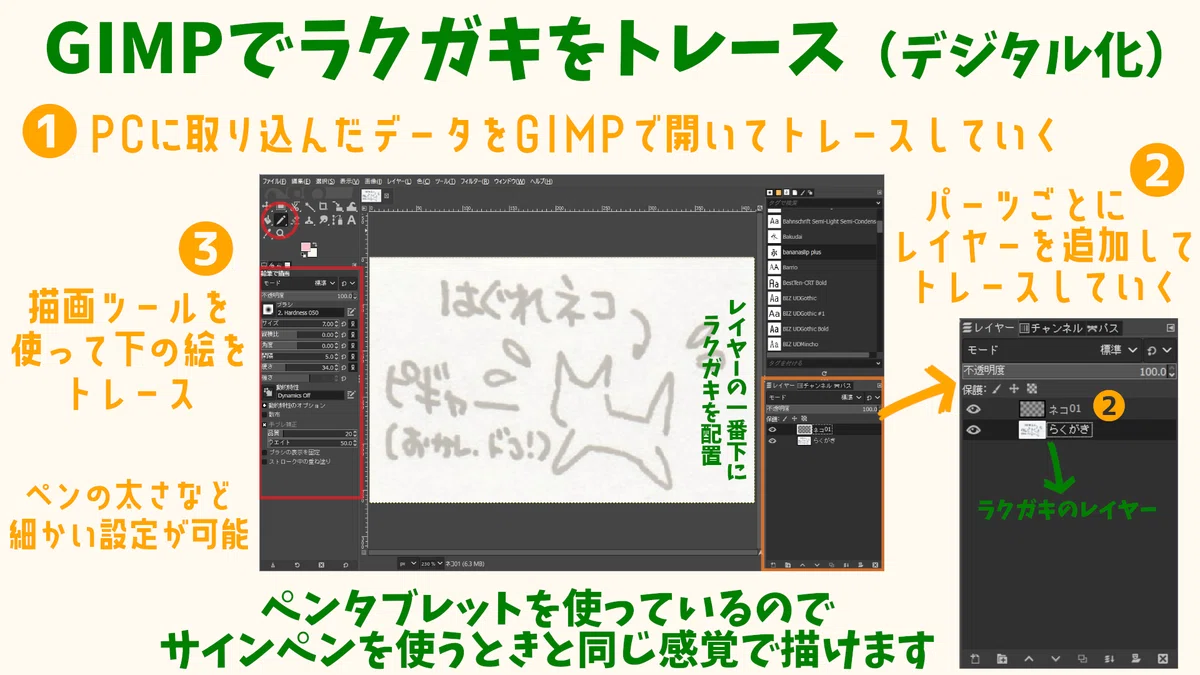Click the サイズ slider showing 7.00
Screen dimensions: 1200x675
[298, 323]
